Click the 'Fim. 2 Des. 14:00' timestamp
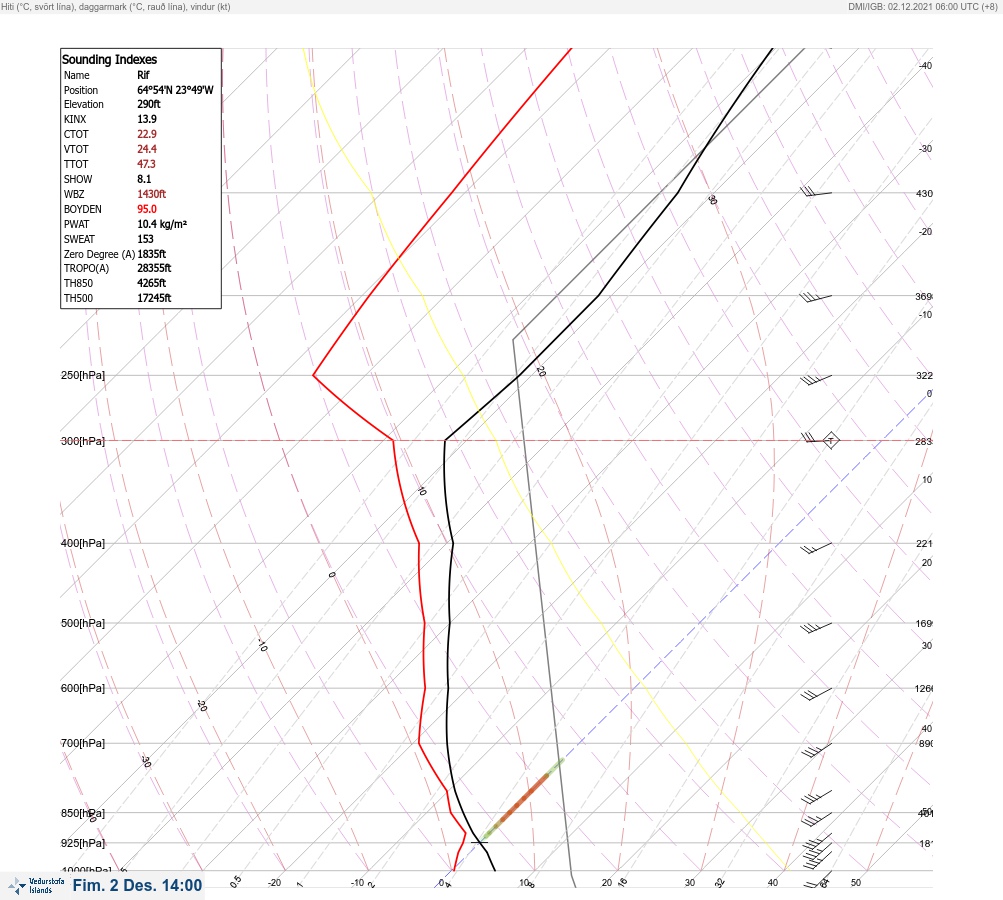The height and width of the screenshot is (900, 1003). click(138, 885)
